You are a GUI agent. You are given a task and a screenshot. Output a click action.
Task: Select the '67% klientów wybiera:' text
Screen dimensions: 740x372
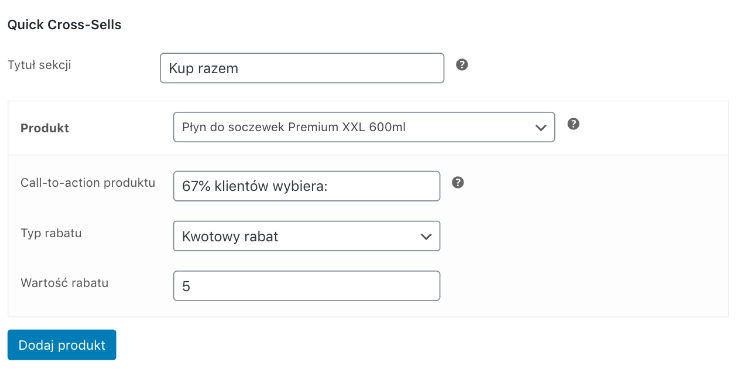pyautogui.click(x=255, y=186)
